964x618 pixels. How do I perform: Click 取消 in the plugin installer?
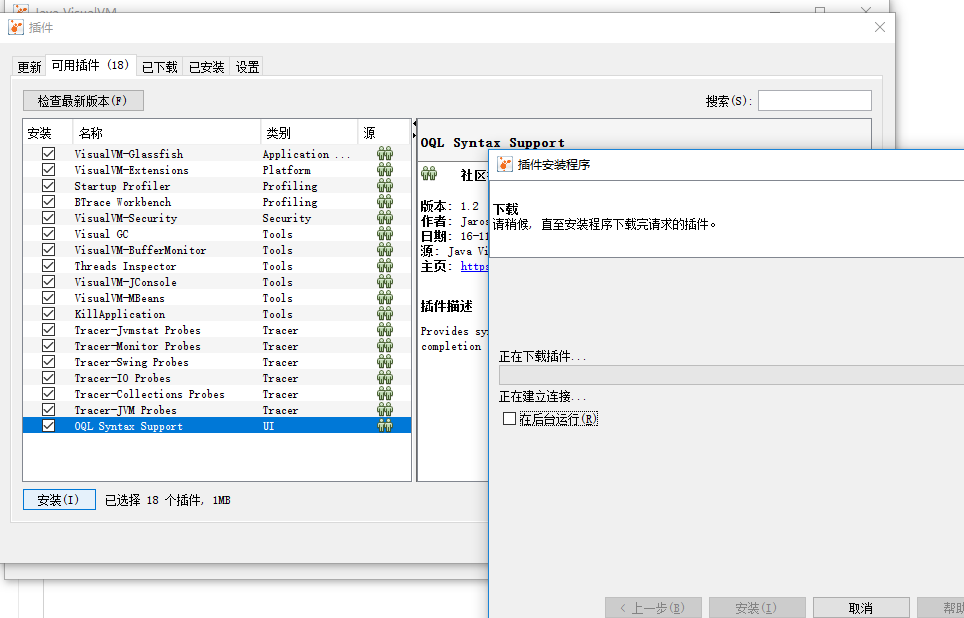[861, 608]
